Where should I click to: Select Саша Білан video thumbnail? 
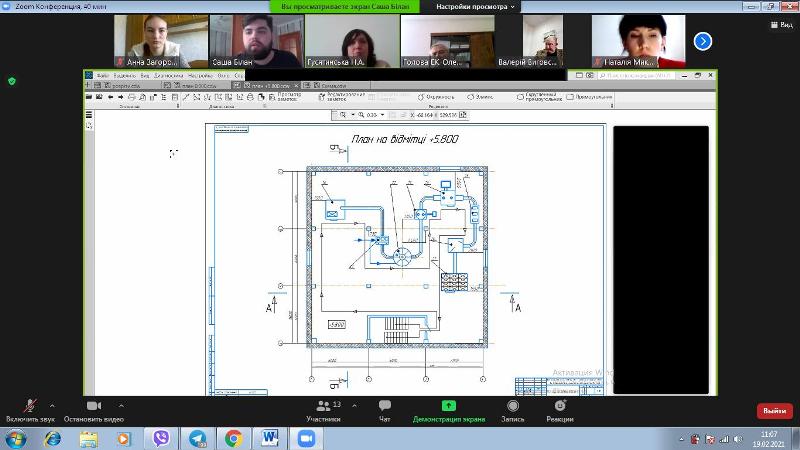click(x=257, y=41)
